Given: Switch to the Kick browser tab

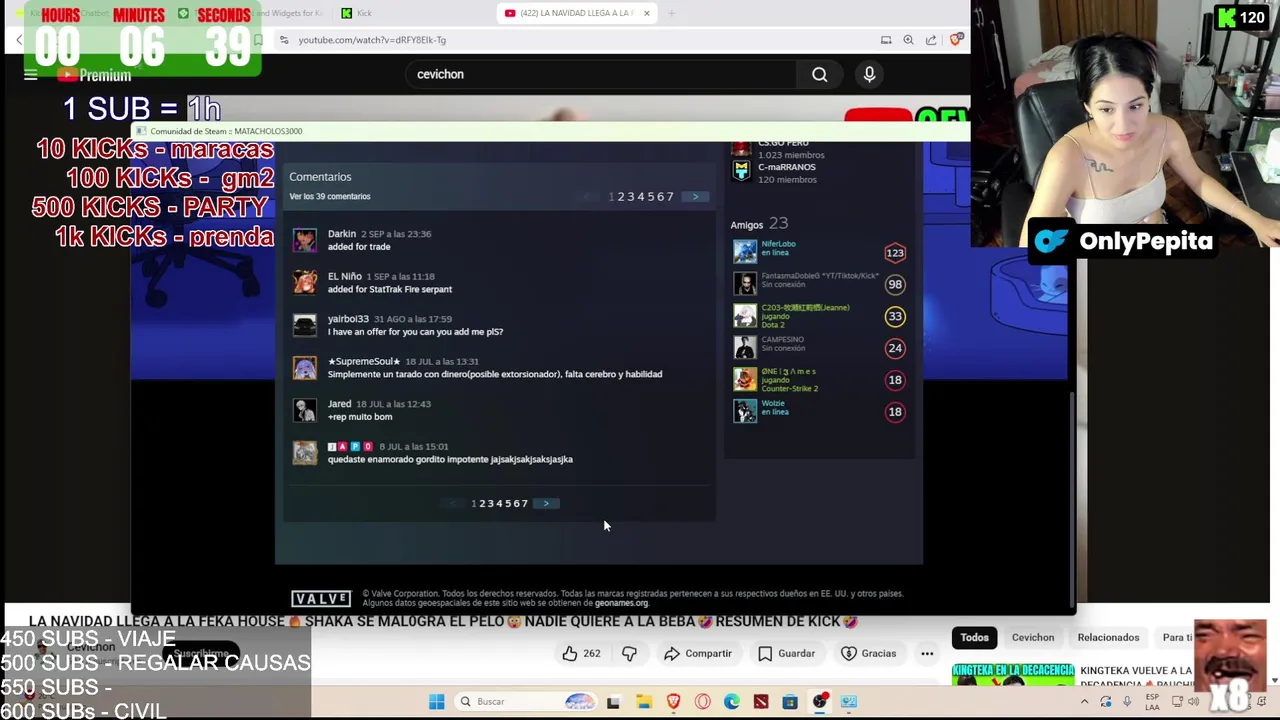Looking at the screenshot, I should point(364,13).
